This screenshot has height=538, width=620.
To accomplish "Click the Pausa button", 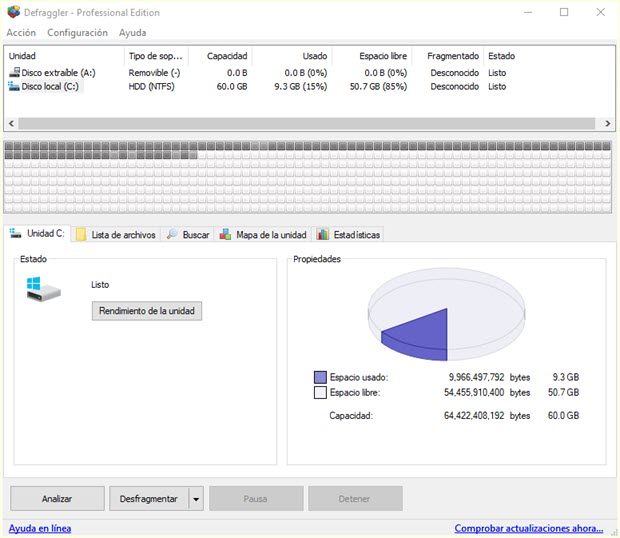I will click(256, 498).
